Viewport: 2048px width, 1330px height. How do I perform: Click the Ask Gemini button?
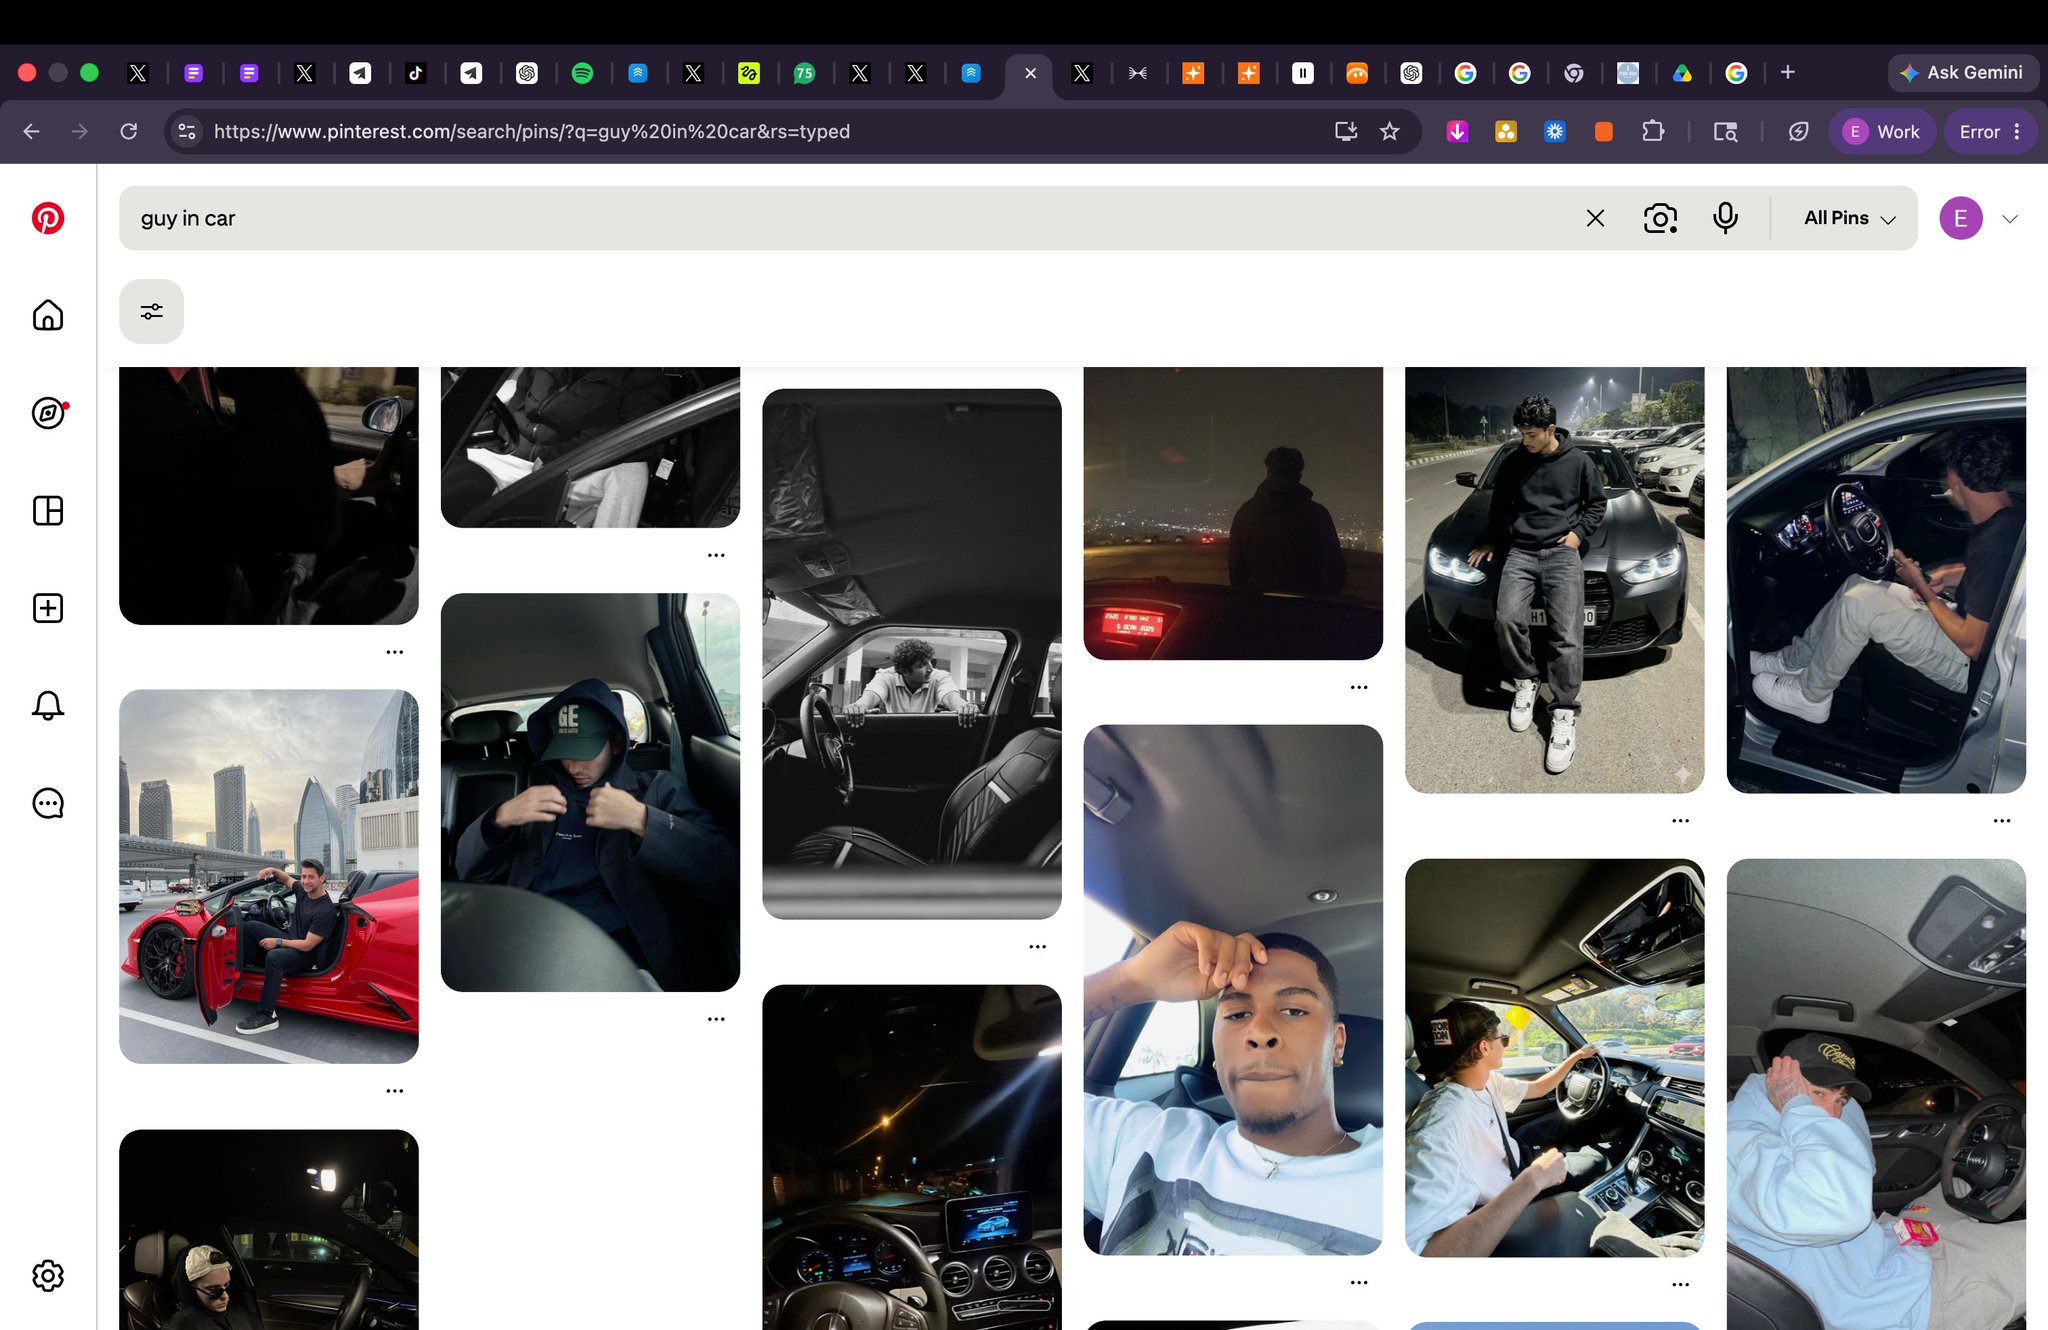pyautogui.click(x=1962, y=73)
